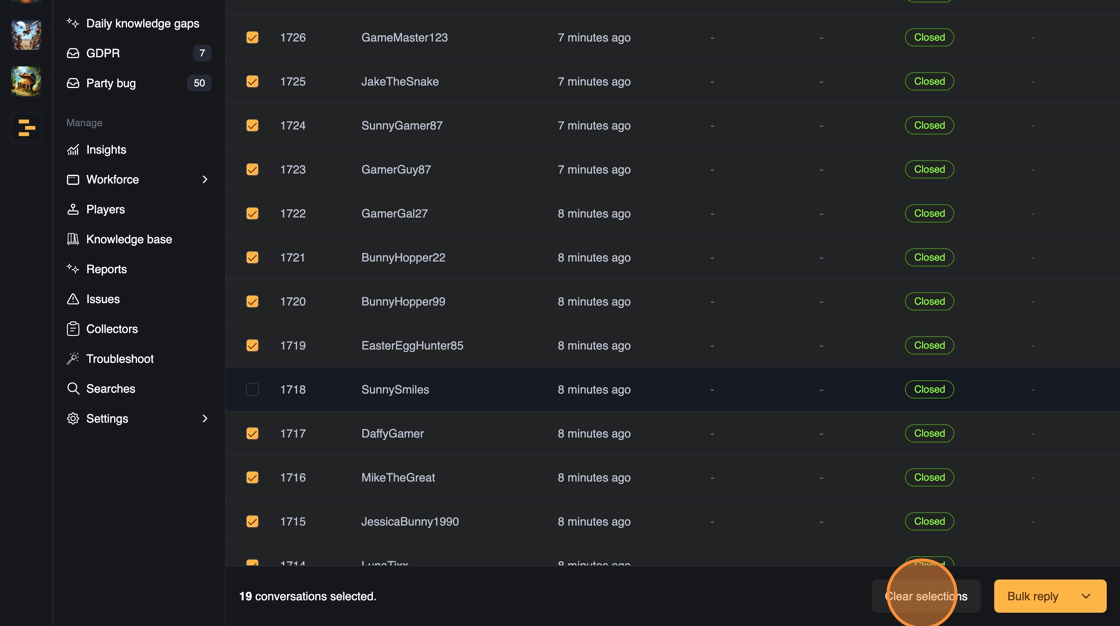Go to Insights page
This screenshot has height=626, width=1120.
click(x=106, y=150)
